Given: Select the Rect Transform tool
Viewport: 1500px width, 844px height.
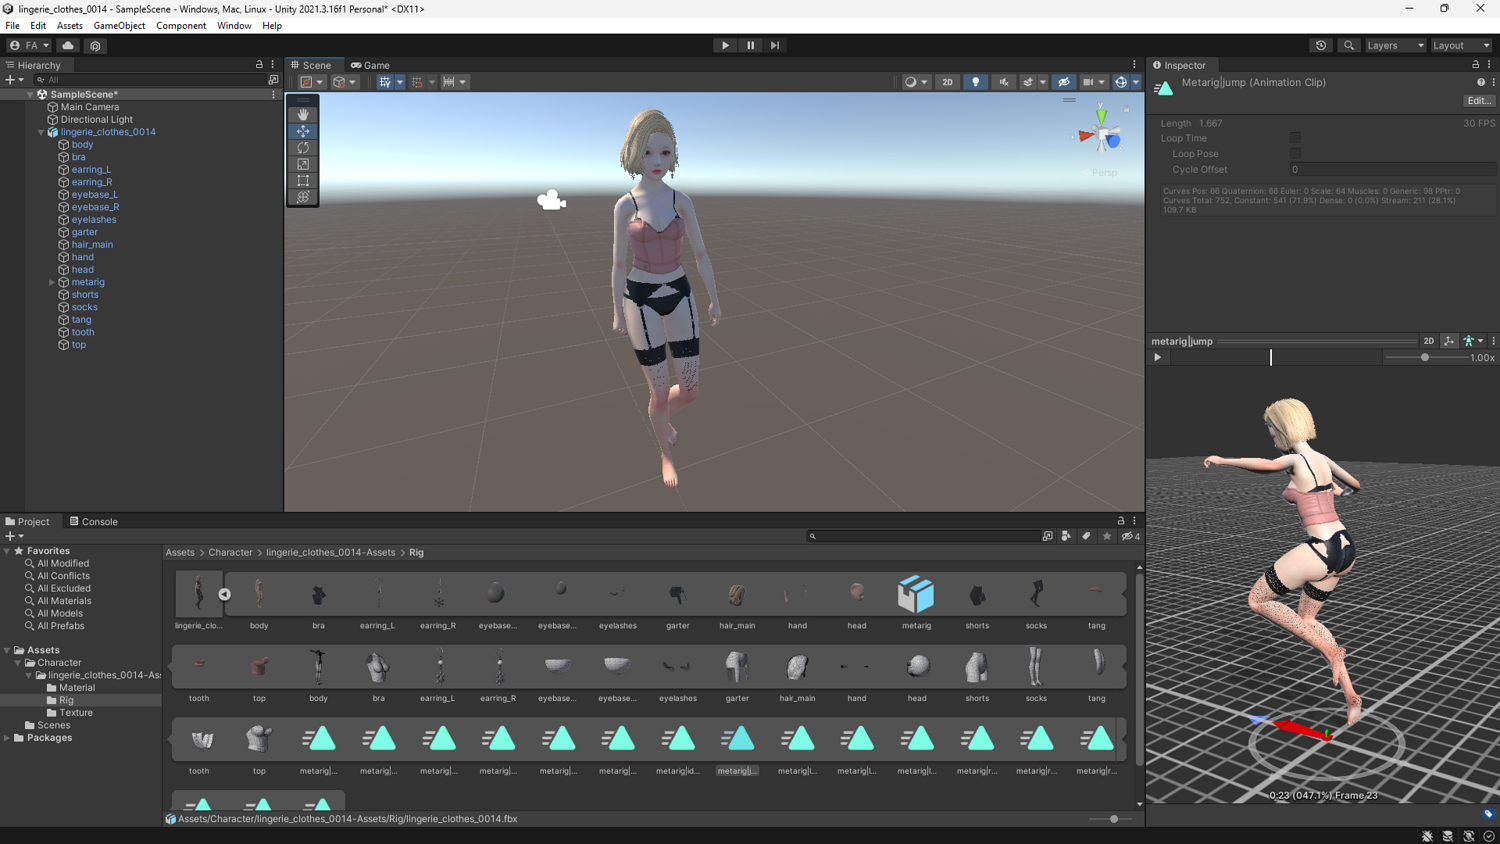Looking at the screenshot, I should click(303, 180).
